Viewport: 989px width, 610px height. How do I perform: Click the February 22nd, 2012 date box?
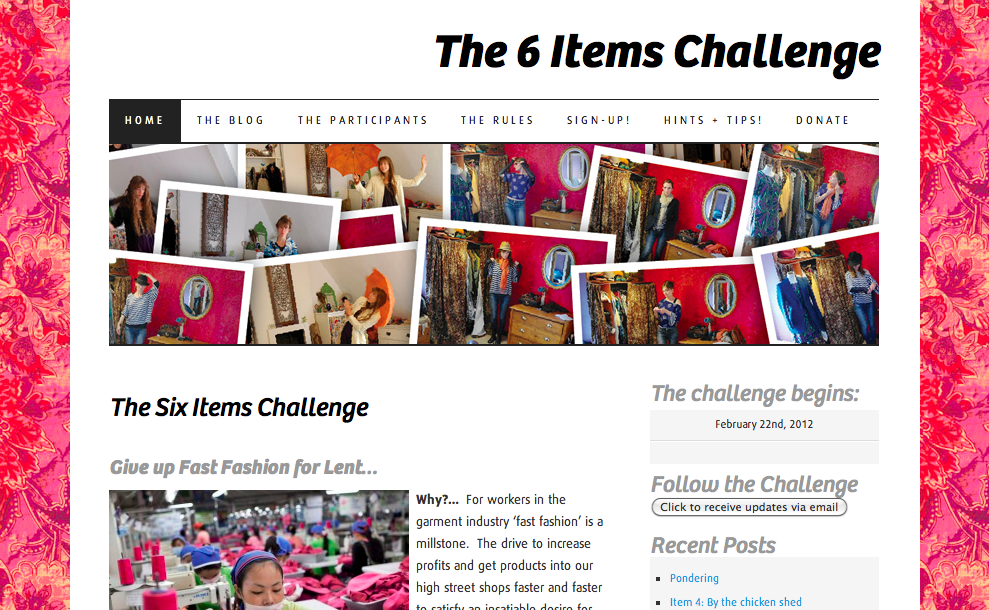(x=764, y=425)
